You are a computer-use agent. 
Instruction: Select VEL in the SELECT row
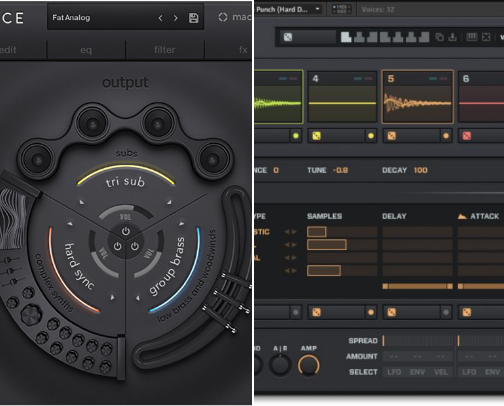tap(441, 372)
